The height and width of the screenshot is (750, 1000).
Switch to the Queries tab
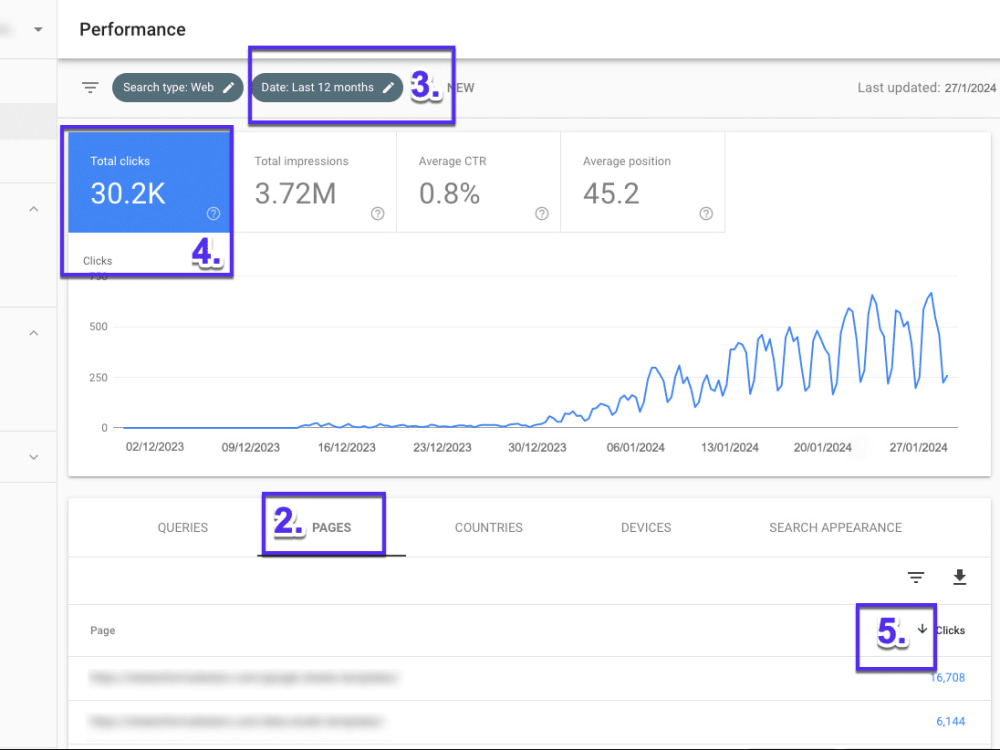(x=182, y=527)
